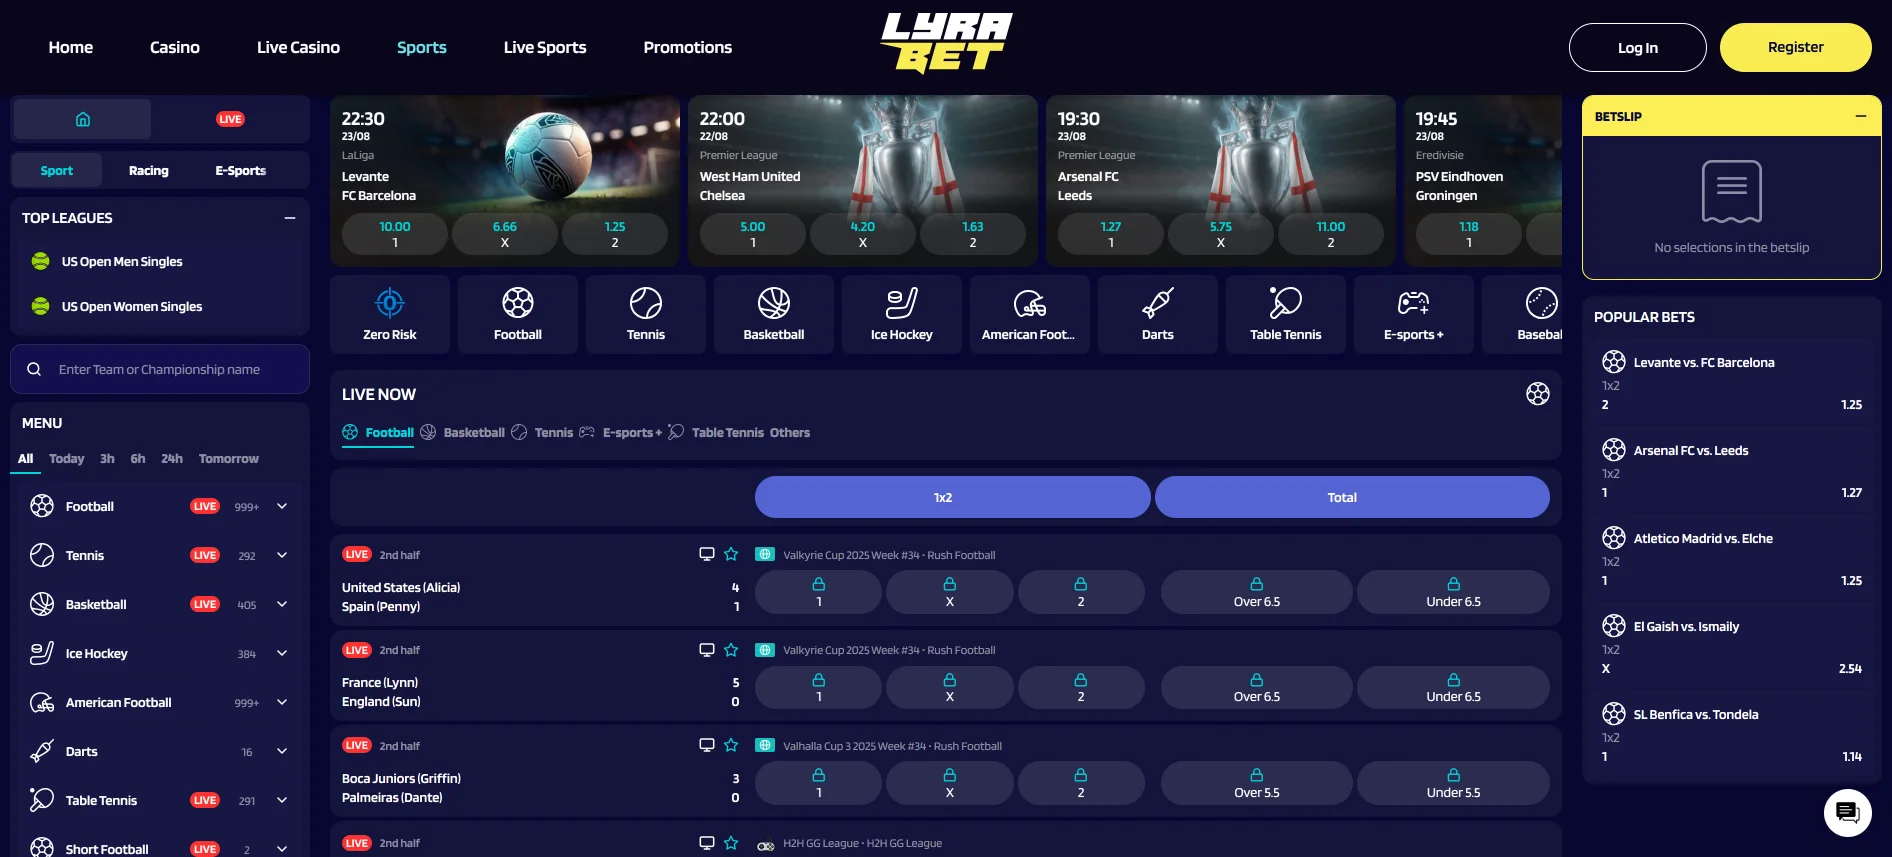Show Basketball in Live Now tabs
The width and height of the screenshot is (1892, 857).
(x=463, y=432)
